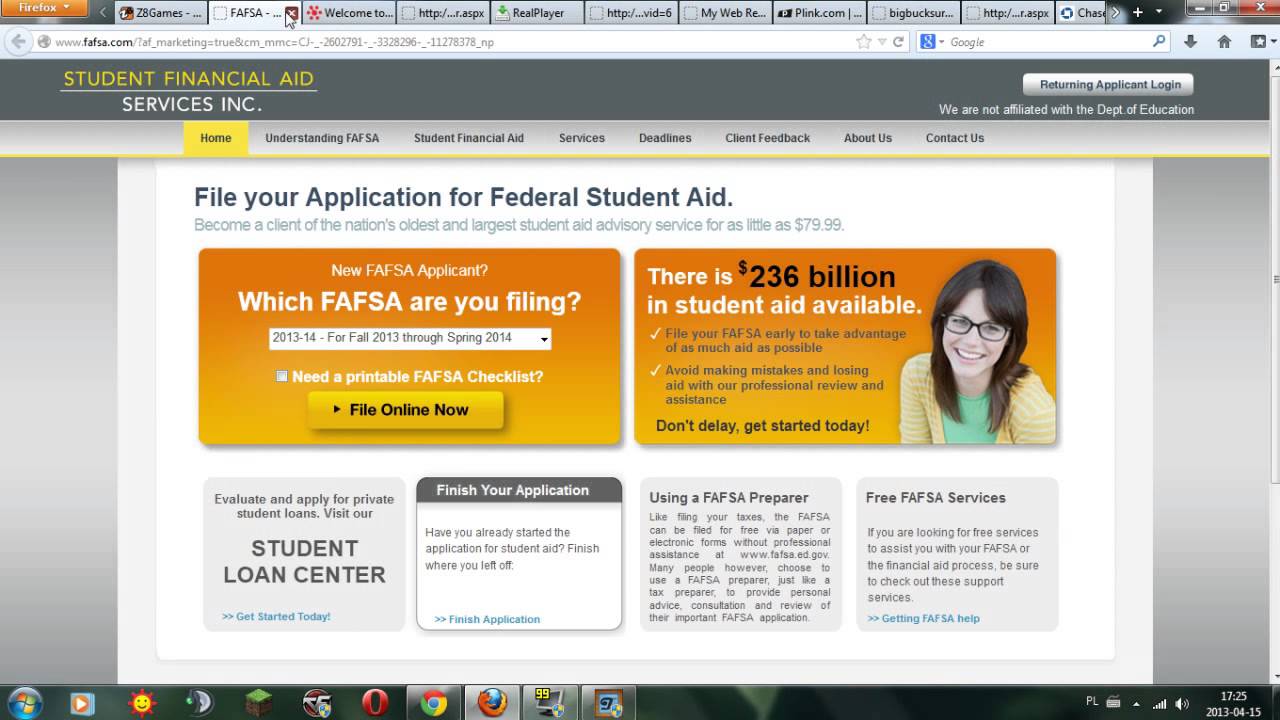Follow the Get Started Today link

coord(276,617)
